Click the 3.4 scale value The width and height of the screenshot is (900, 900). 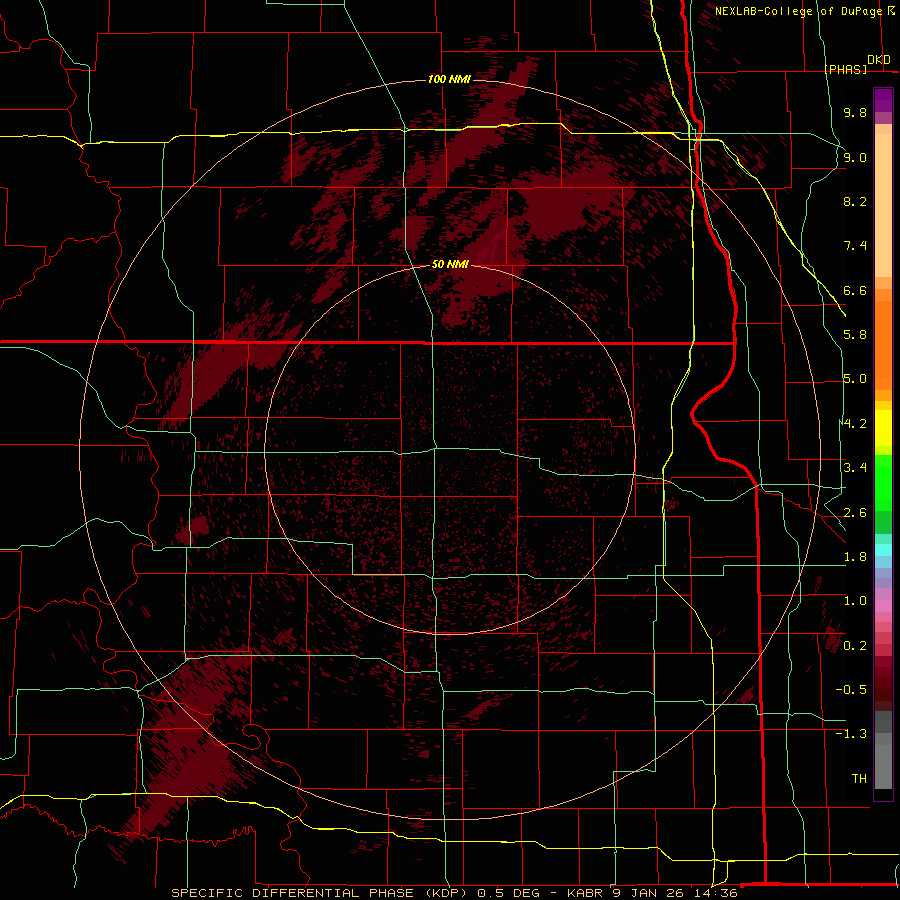tap(855, 468)
